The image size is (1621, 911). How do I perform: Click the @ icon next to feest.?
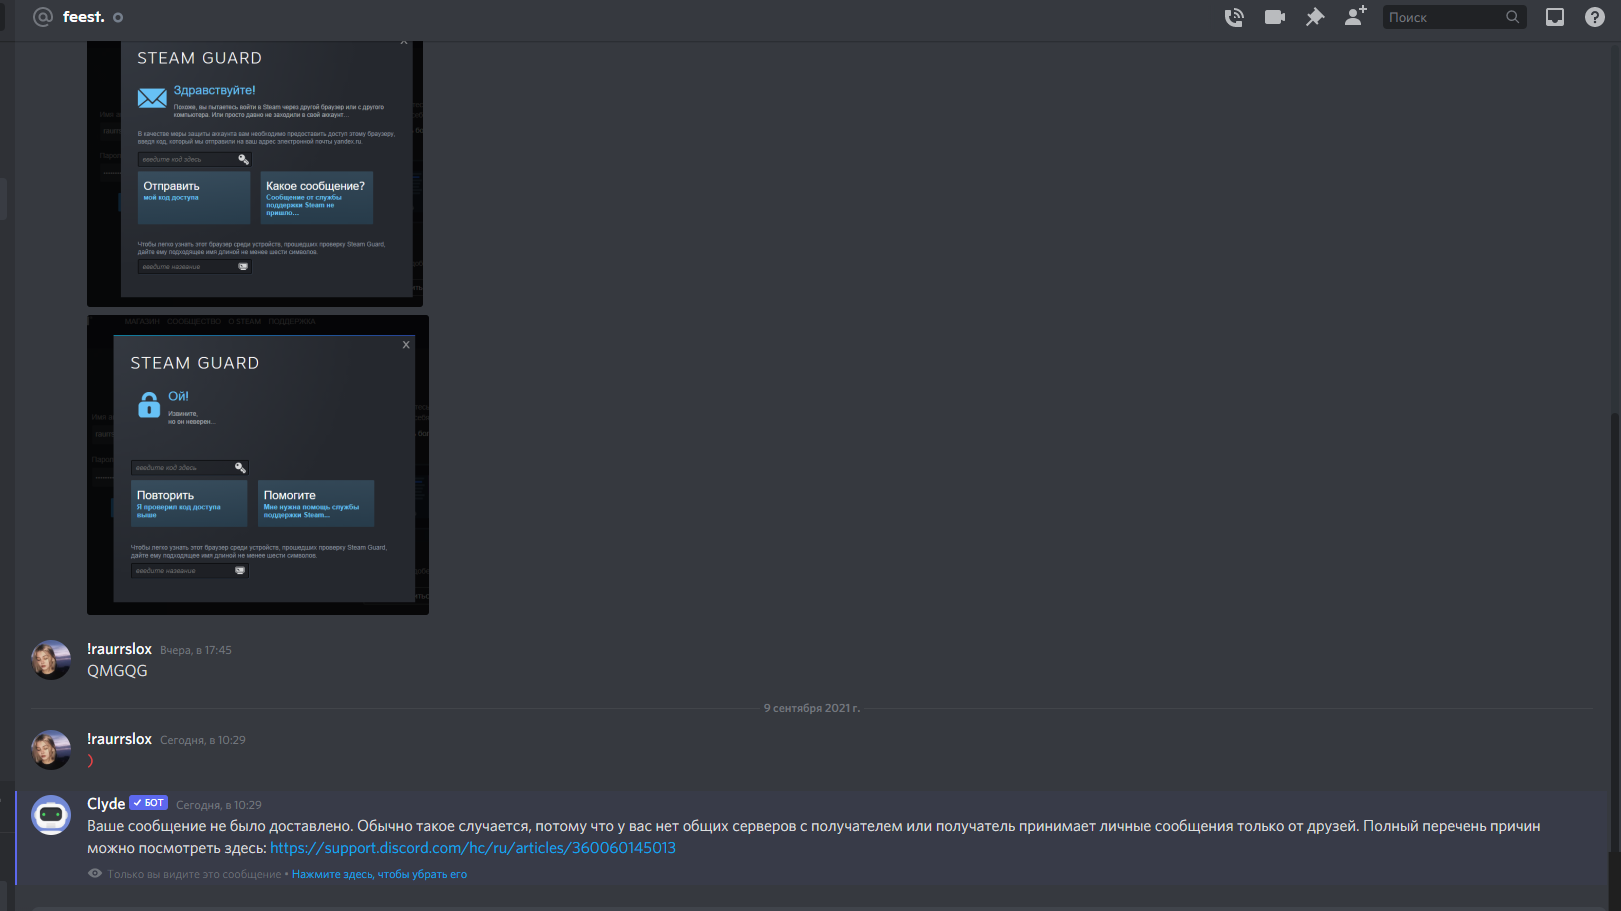click(x=43, y=17)
